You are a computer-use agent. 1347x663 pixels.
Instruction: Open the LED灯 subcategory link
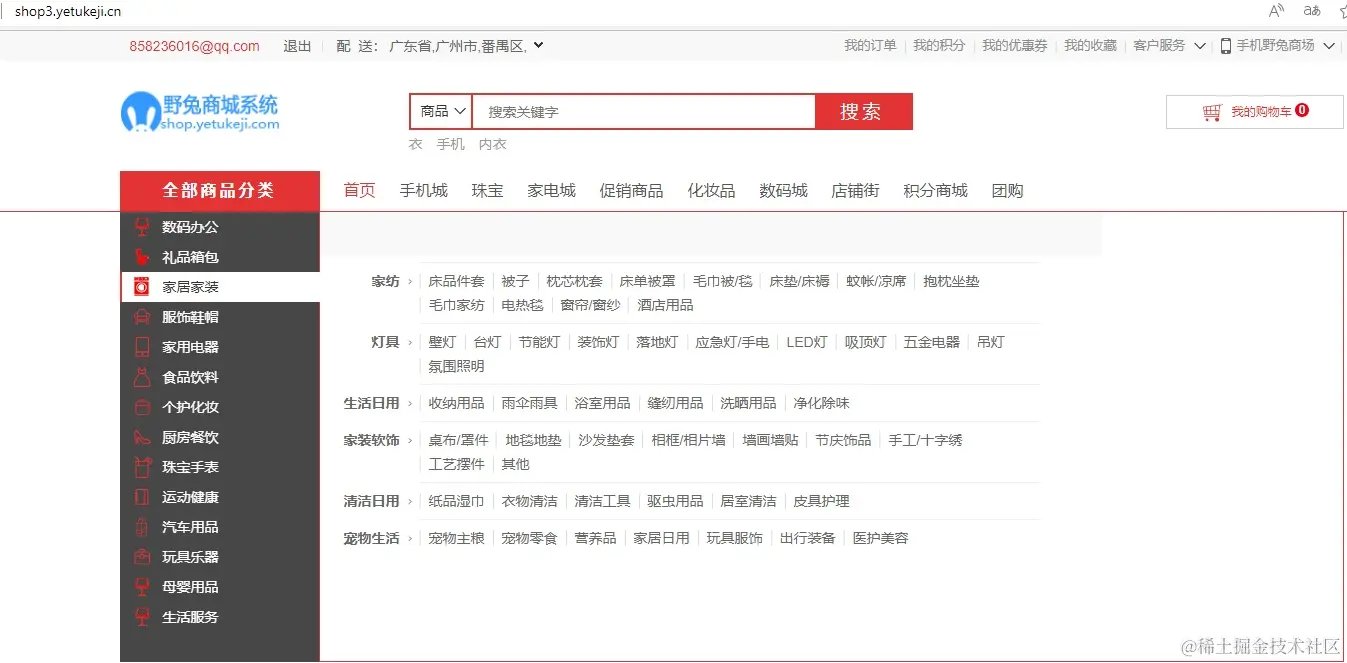coord(807,343)
